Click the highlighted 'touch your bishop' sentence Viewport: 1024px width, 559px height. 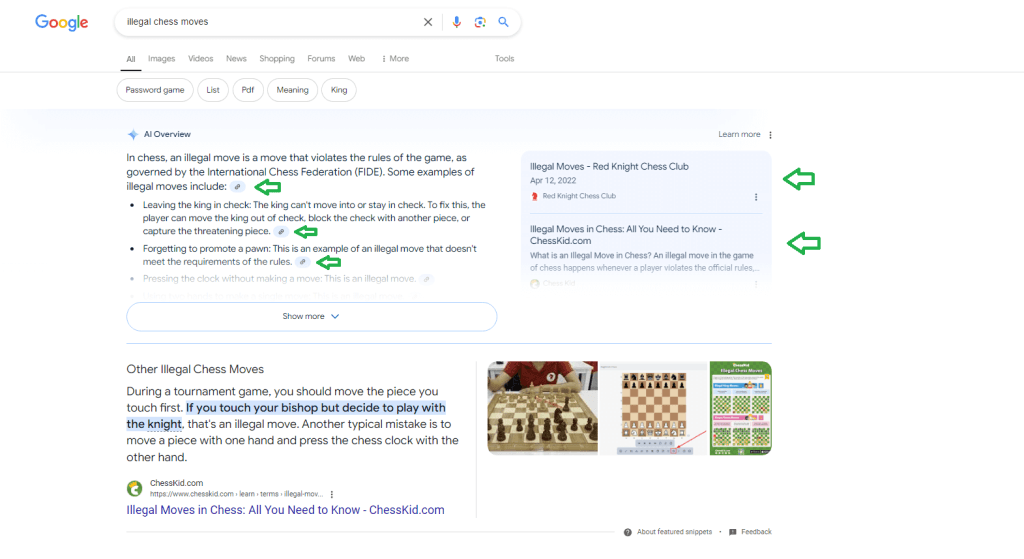point(286,416)
